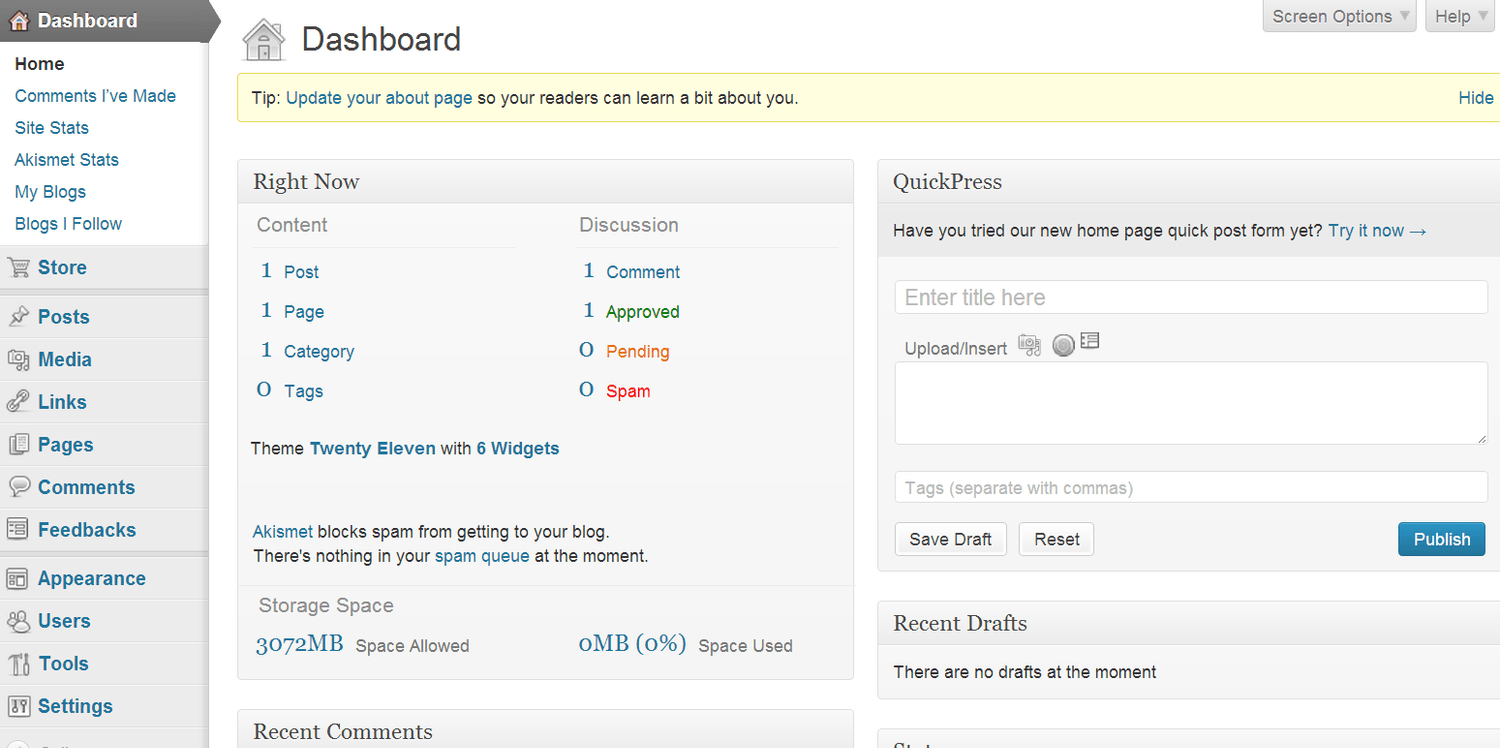1500x748 pixels.
Task: Open the Media menu in the sidebar
Action: pyautogui.click(x=65, y=360)
